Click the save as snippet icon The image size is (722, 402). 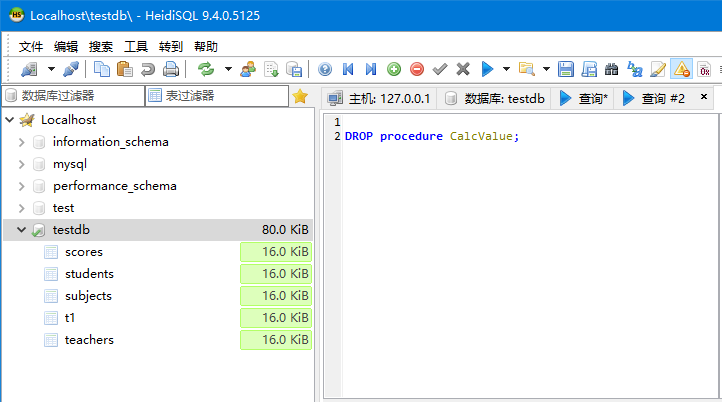point(589,70)
